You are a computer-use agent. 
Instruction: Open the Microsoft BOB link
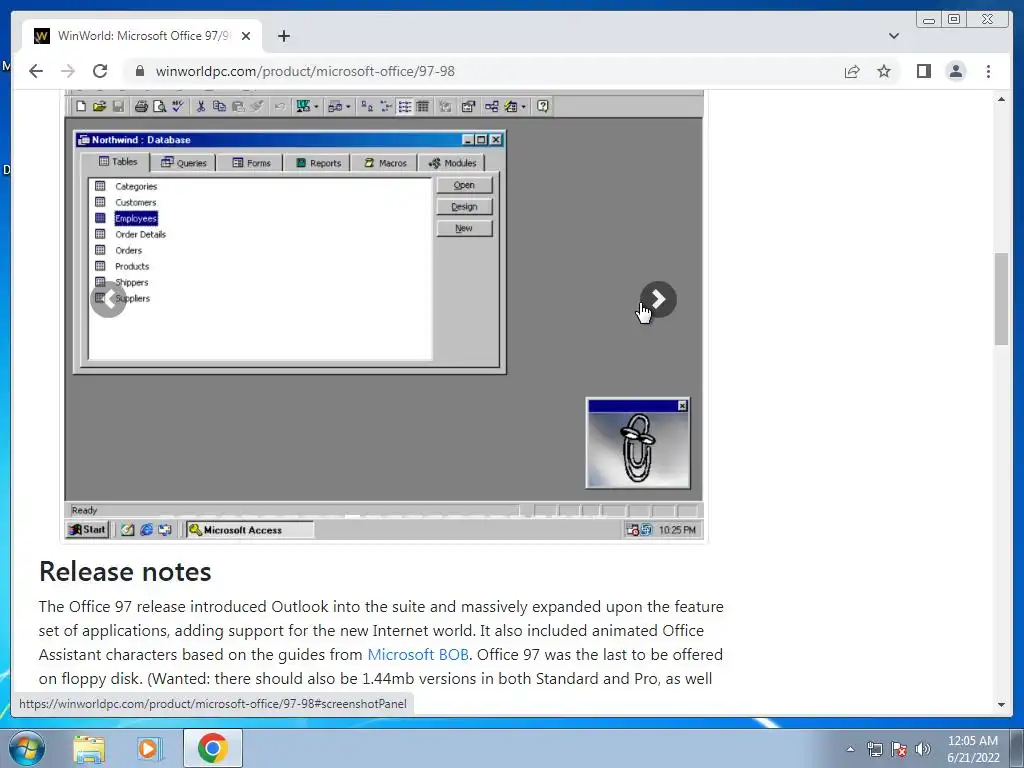(418, 654)
